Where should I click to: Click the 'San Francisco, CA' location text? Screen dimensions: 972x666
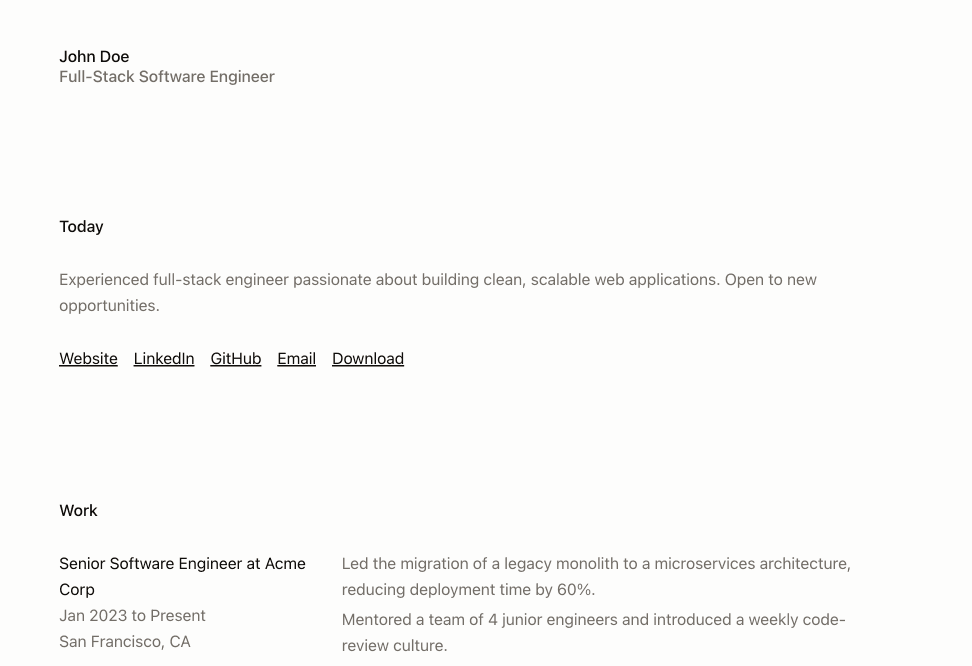pyautogui.click(x=125, y=642)
